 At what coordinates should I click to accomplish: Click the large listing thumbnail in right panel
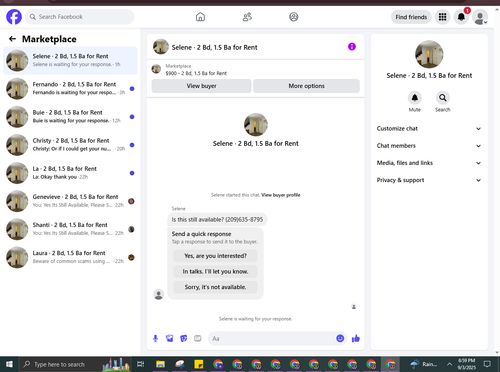tap(429, 54)
